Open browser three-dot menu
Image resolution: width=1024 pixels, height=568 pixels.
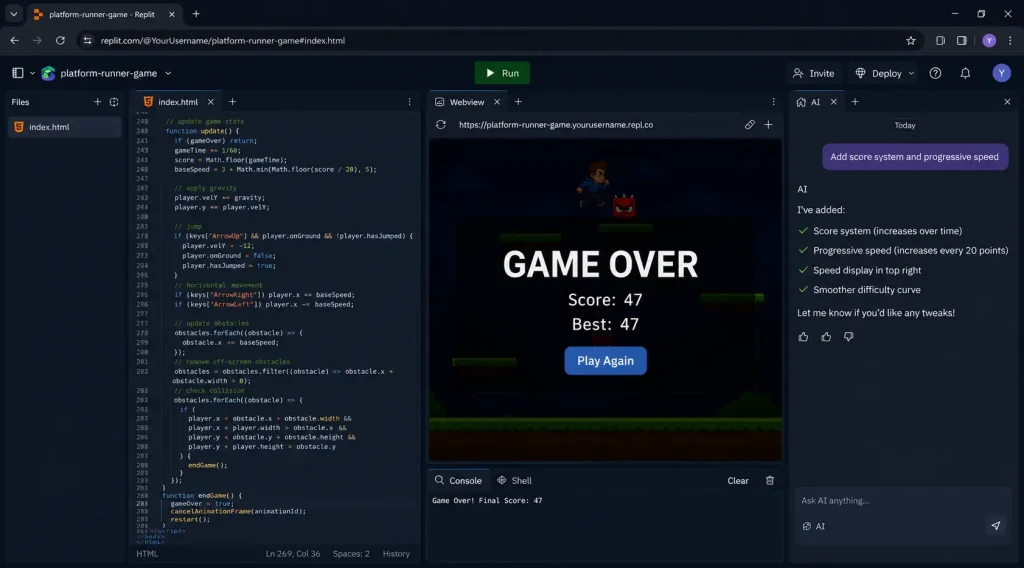click(1010, 40)
